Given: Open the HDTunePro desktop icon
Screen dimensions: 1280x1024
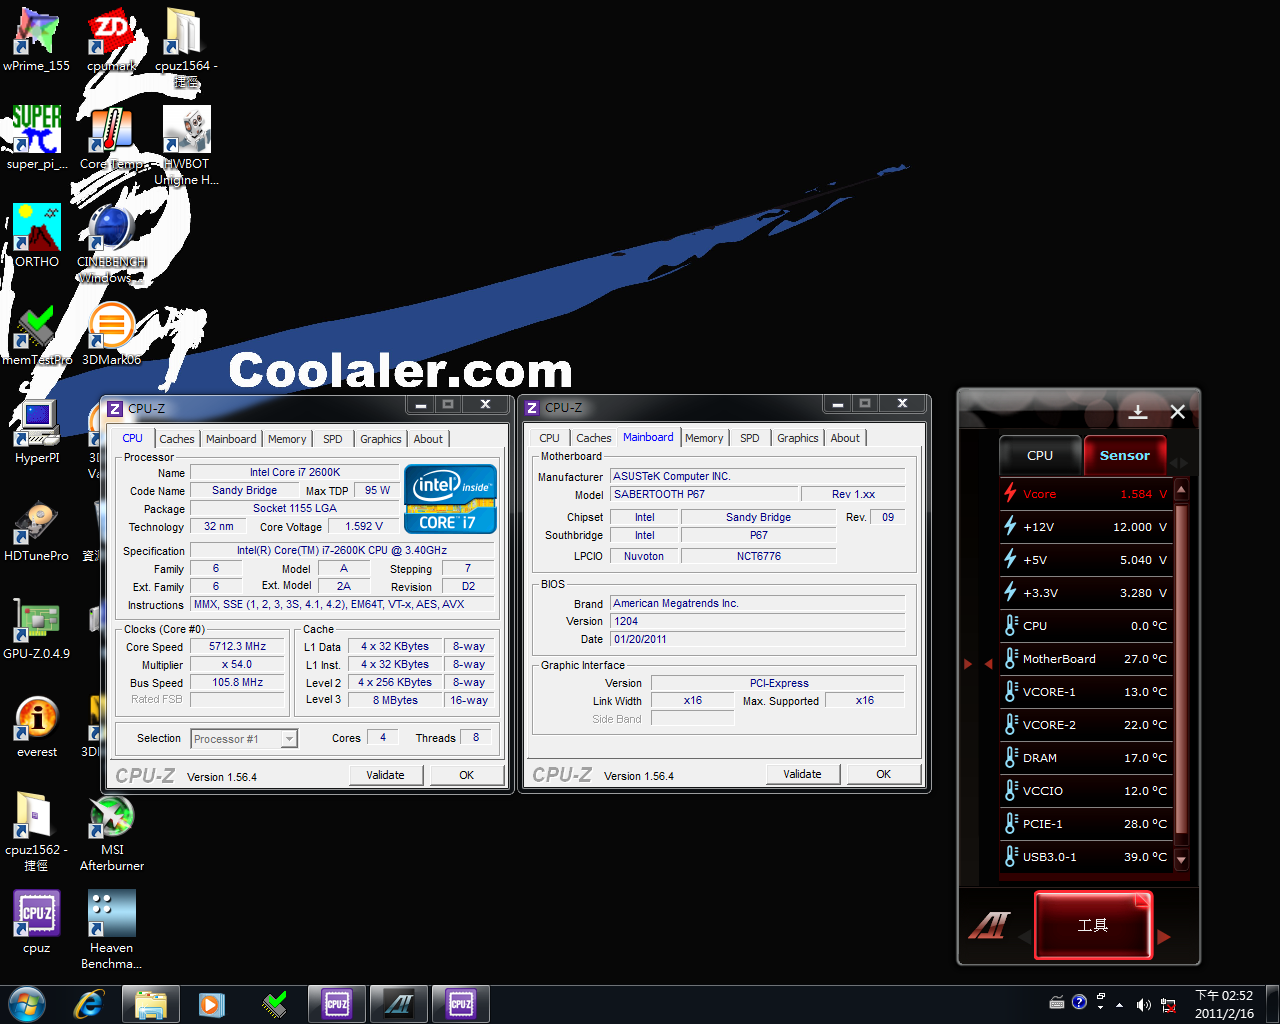Looking at the screenshot, I should click(37, 530).
